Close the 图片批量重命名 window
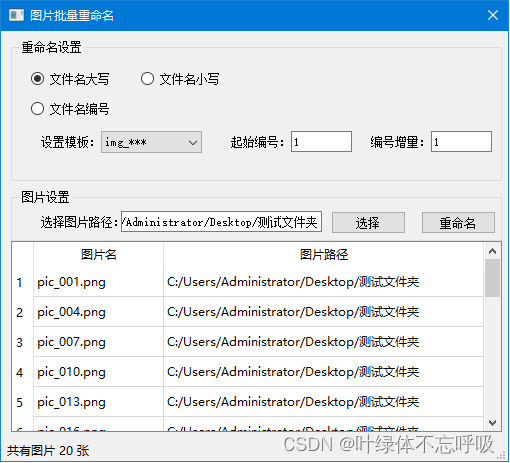The width and height of the screenshot is (510, 463). (493, 15)
